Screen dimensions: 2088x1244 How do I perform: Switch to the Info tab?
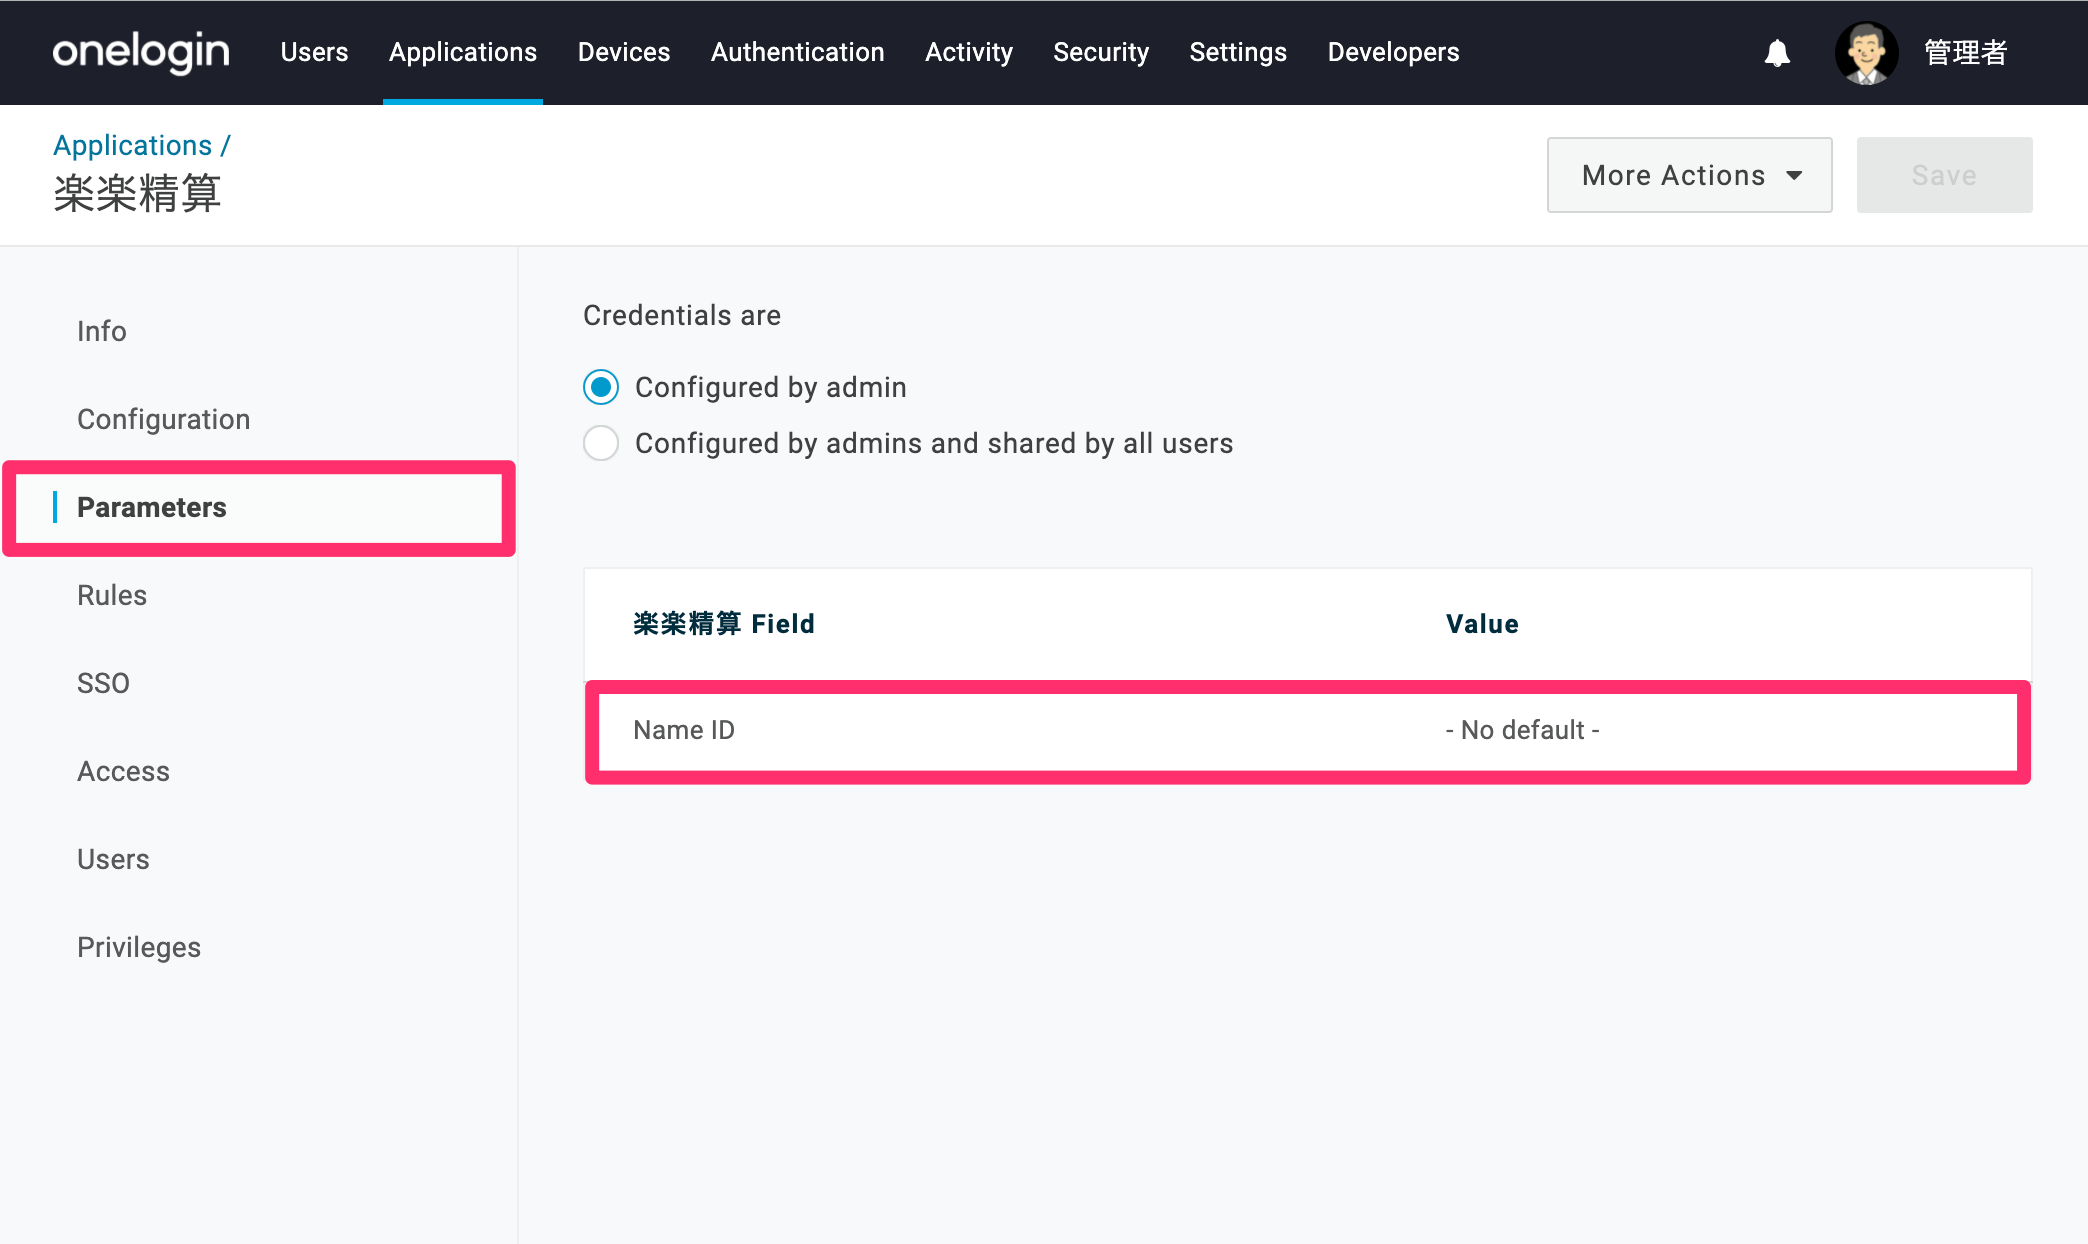[102, 331]
